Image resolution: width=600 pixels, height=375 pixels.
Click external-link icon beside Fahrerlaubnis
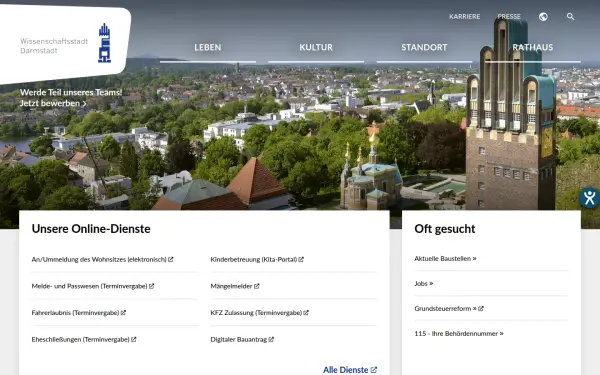point(123,313)
